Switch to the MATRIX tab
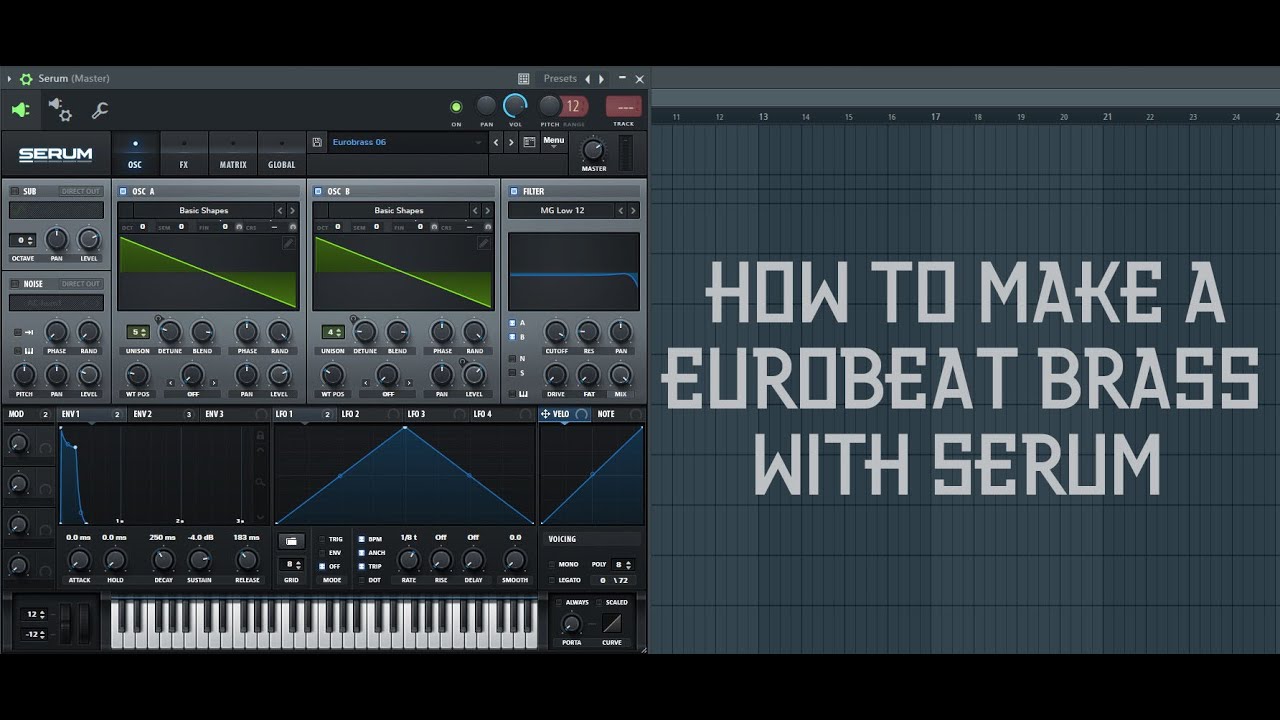1280x720 pixels. click(233, 154)
